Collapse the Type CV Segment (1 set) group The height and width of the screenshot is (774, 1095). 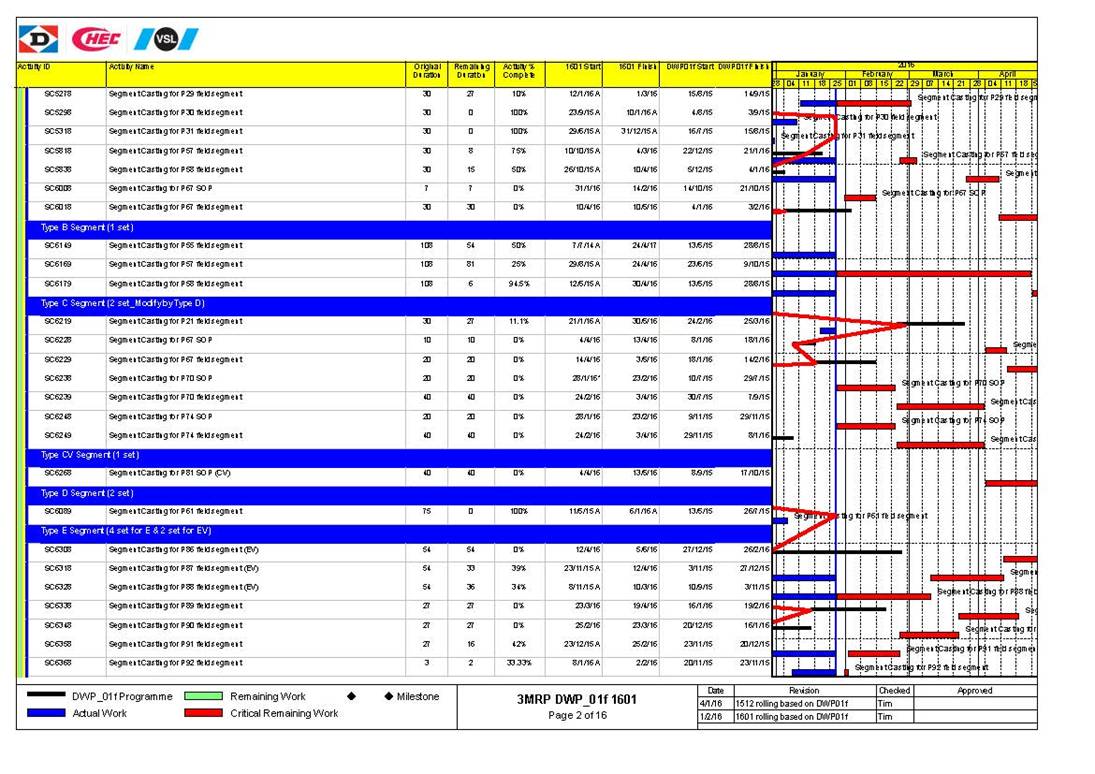pyautogui.click(x=90, y=455)
